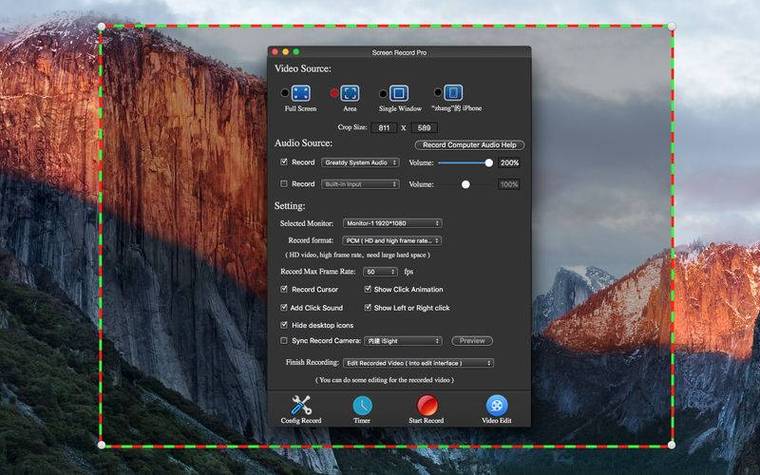
Task: Open the Finish Recording action dropdown
Action: pyautogui.click(x=418, y=363)
